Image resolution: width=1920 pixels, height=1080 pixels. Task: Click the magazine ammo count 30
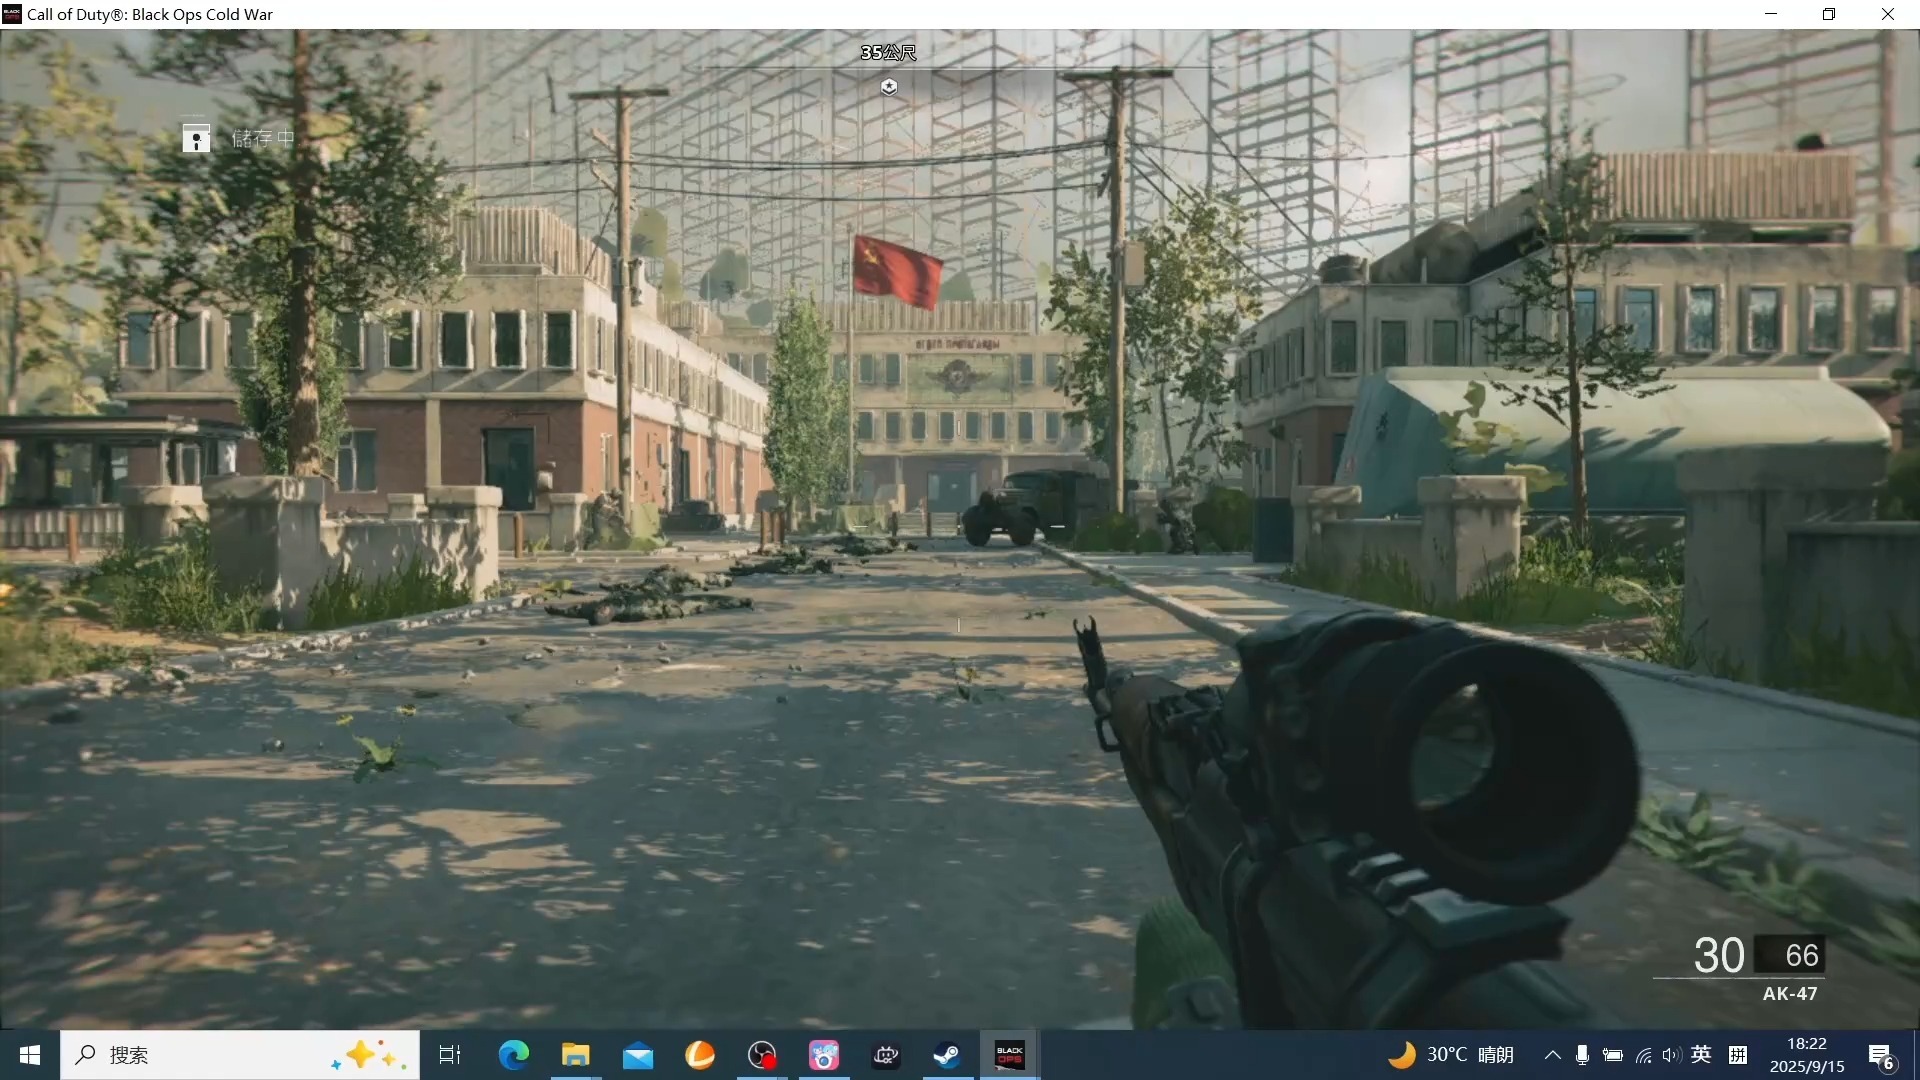click(1719, 955)
